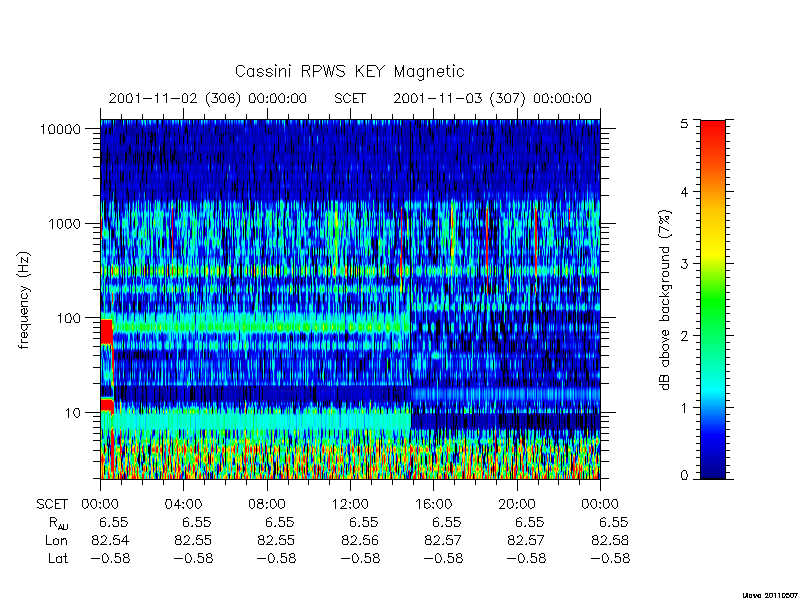
Task: Click the colorbar value 3
Action: tap(684, 264)
